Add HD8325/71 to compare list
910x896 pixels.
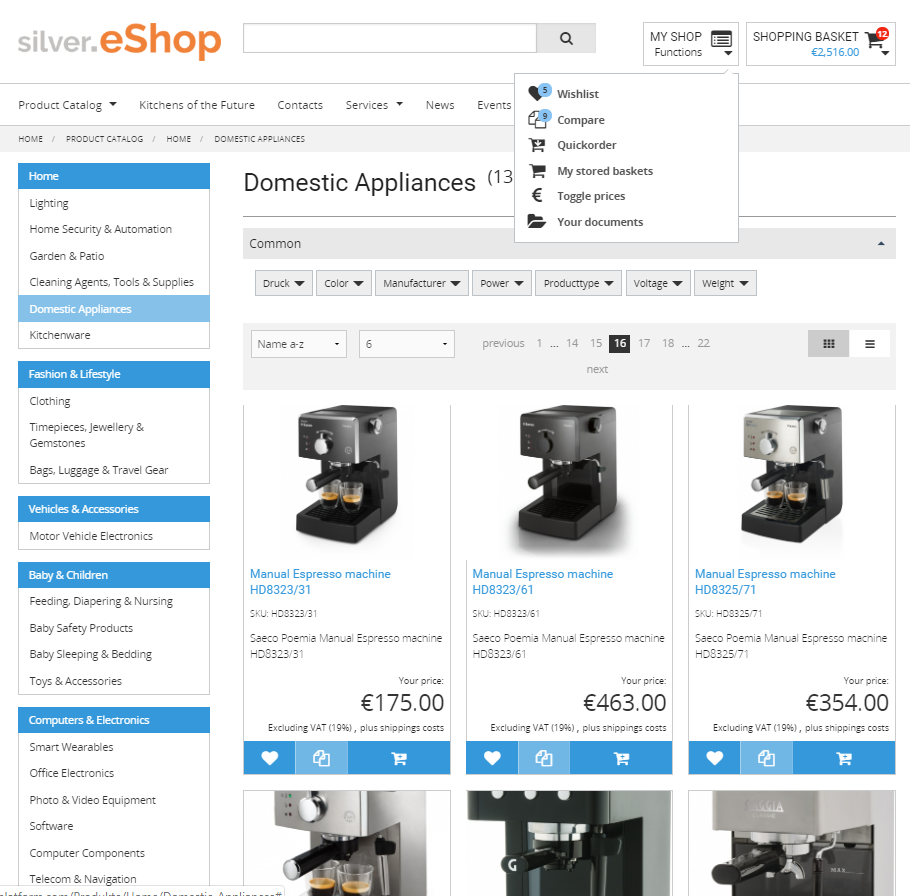[767, 758]
